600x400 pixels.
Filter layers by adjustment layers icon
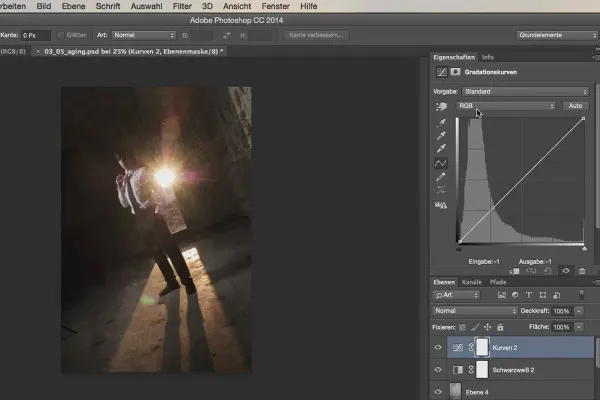pyautogui.click(x=515, y=295)
